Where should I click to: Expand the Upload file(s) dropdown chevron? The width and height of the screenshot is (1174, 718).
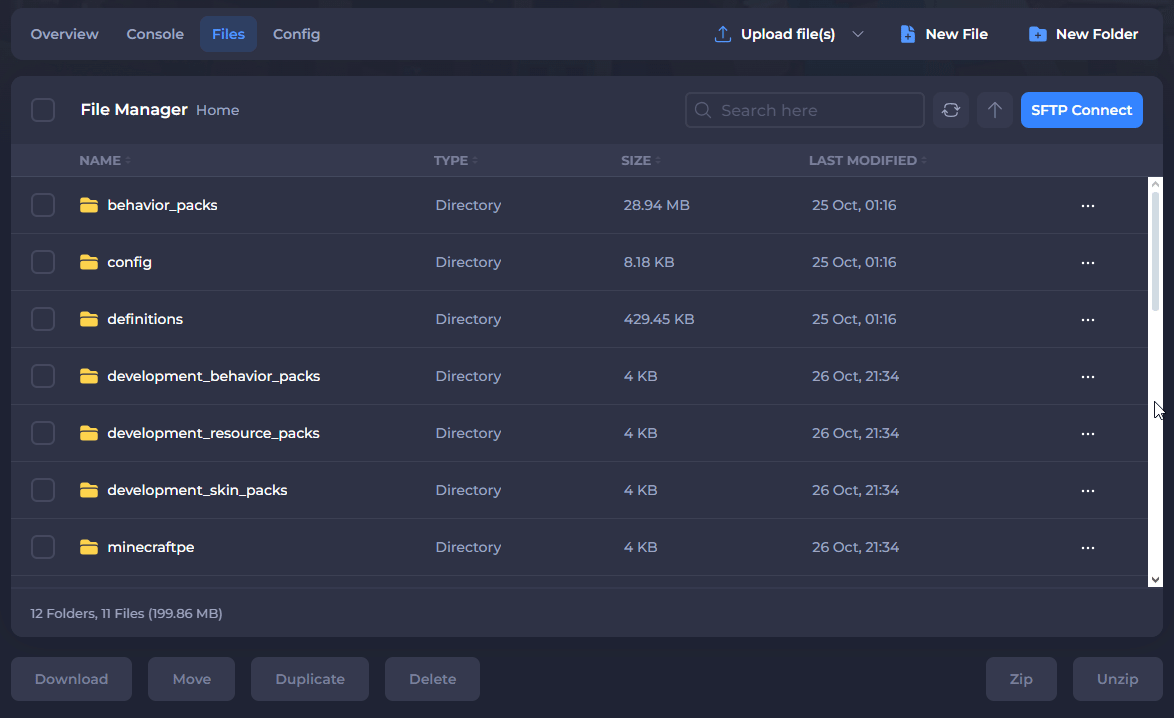coord(858,34)
